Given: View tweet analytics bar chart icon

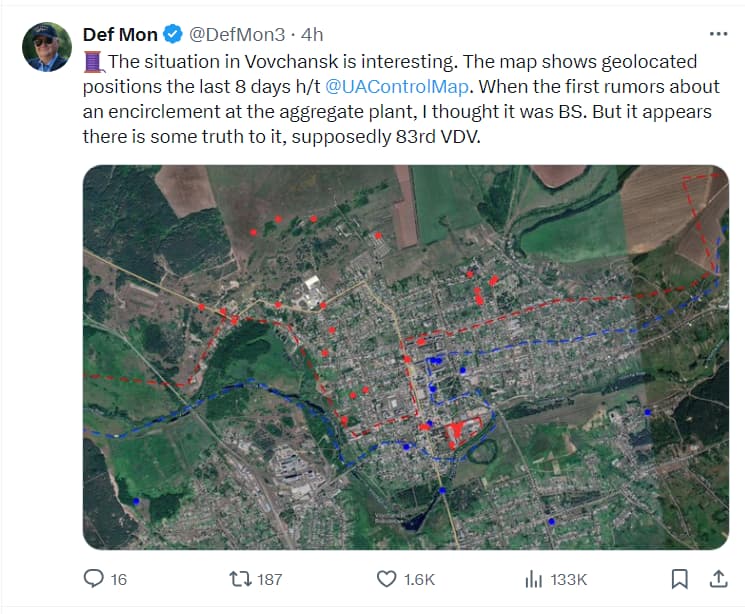Looking at the screenshot, I should click(x=534, y=579).
